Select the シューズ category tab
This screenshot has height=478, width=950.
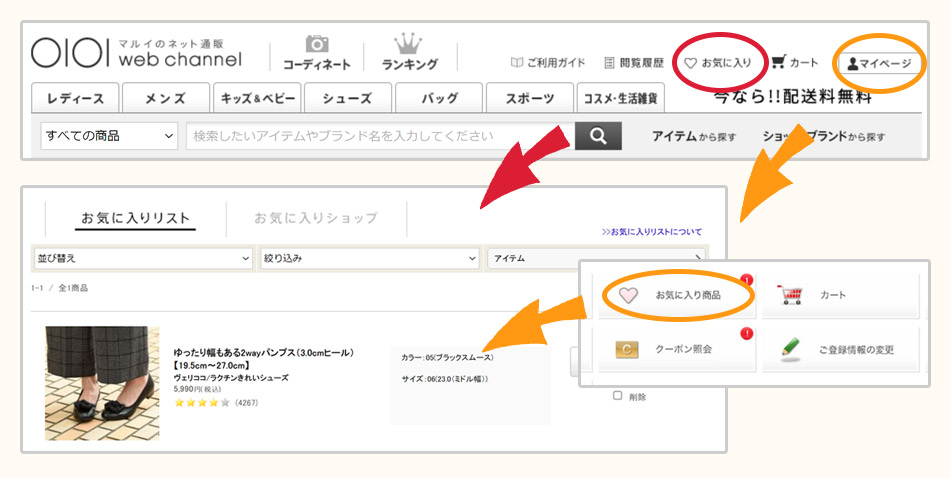(348, 99)
